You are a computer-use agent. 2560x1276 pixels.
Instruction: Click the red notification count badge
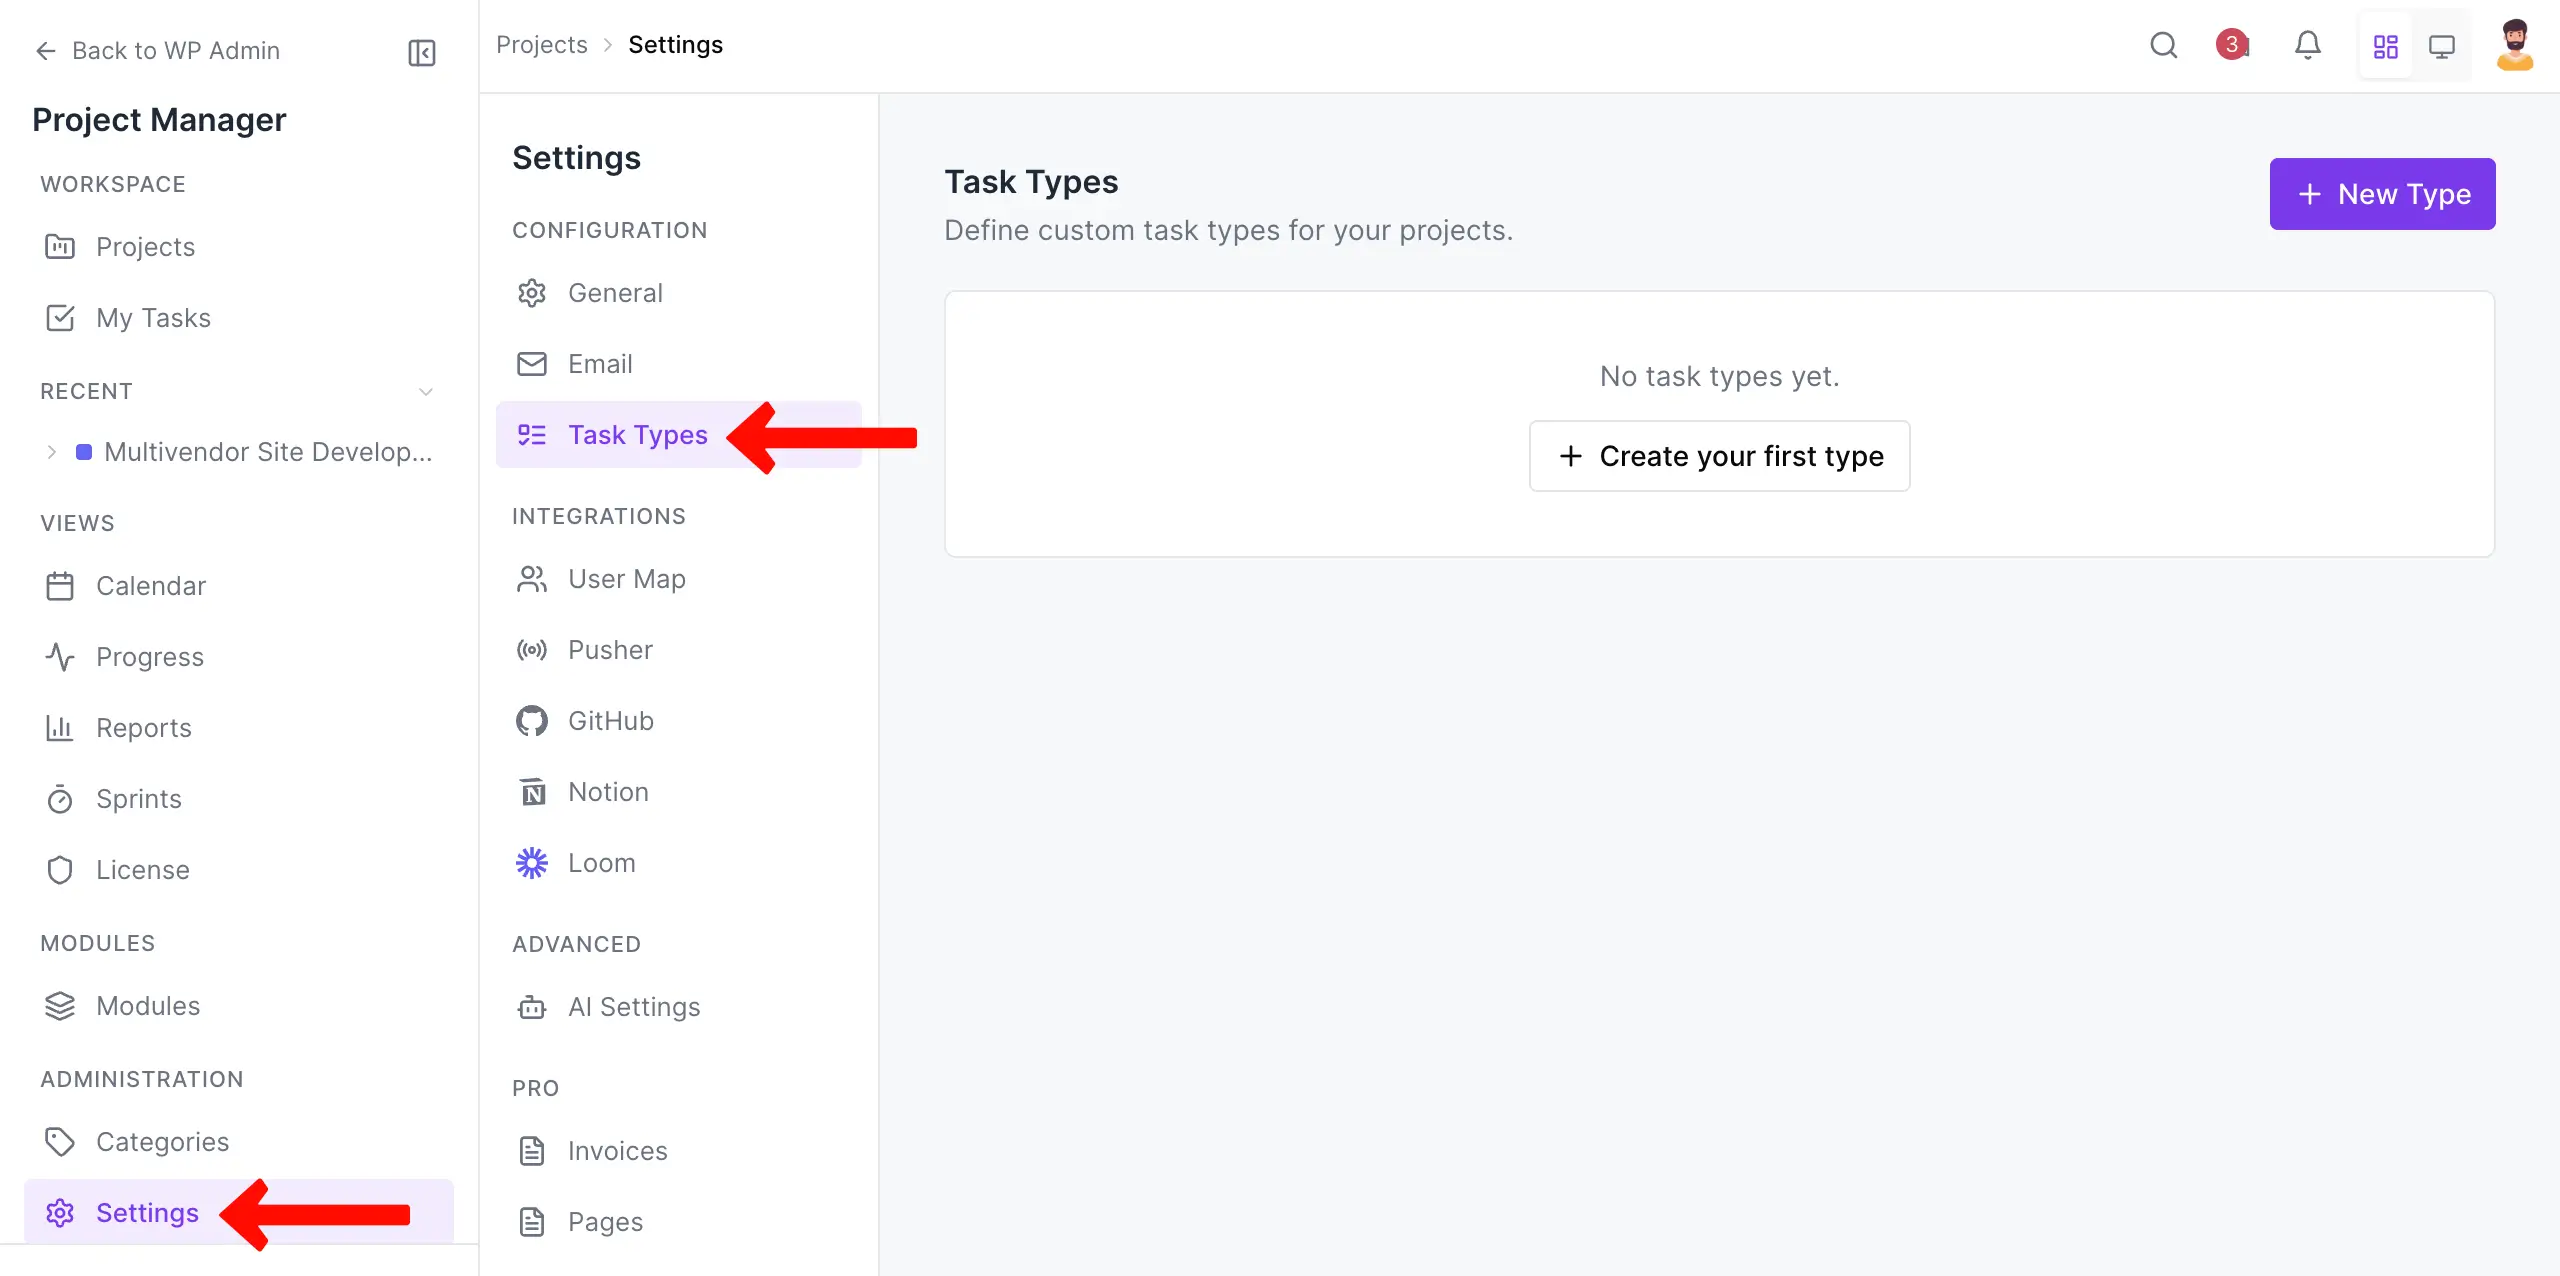pyautogui.click(x=2232, y=45)
